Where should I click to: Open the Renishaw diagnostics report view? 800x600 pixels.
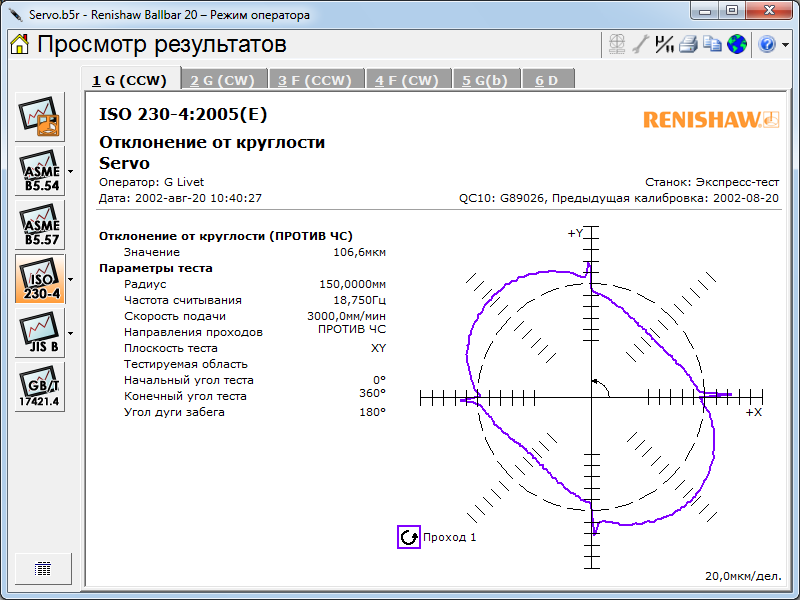[x=40, y=117]
